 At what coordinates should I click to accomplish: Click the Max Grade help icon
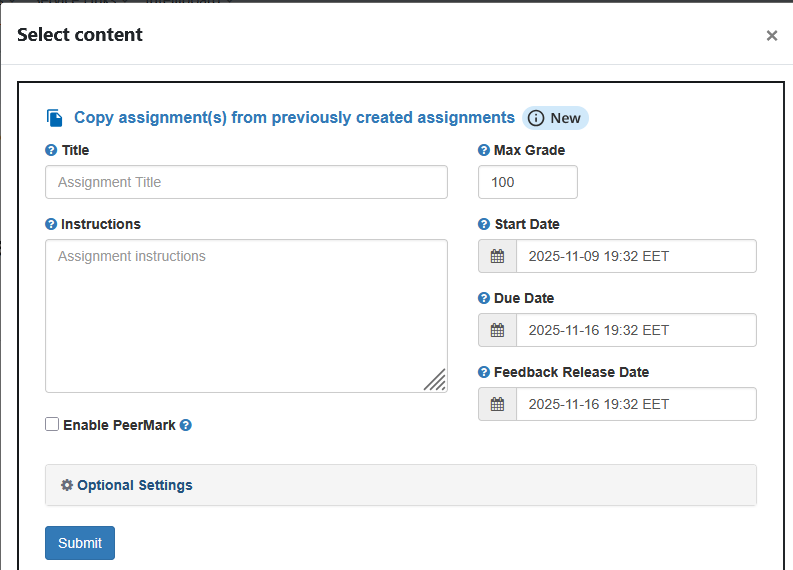pyautogui.click(x=484, y=150)
